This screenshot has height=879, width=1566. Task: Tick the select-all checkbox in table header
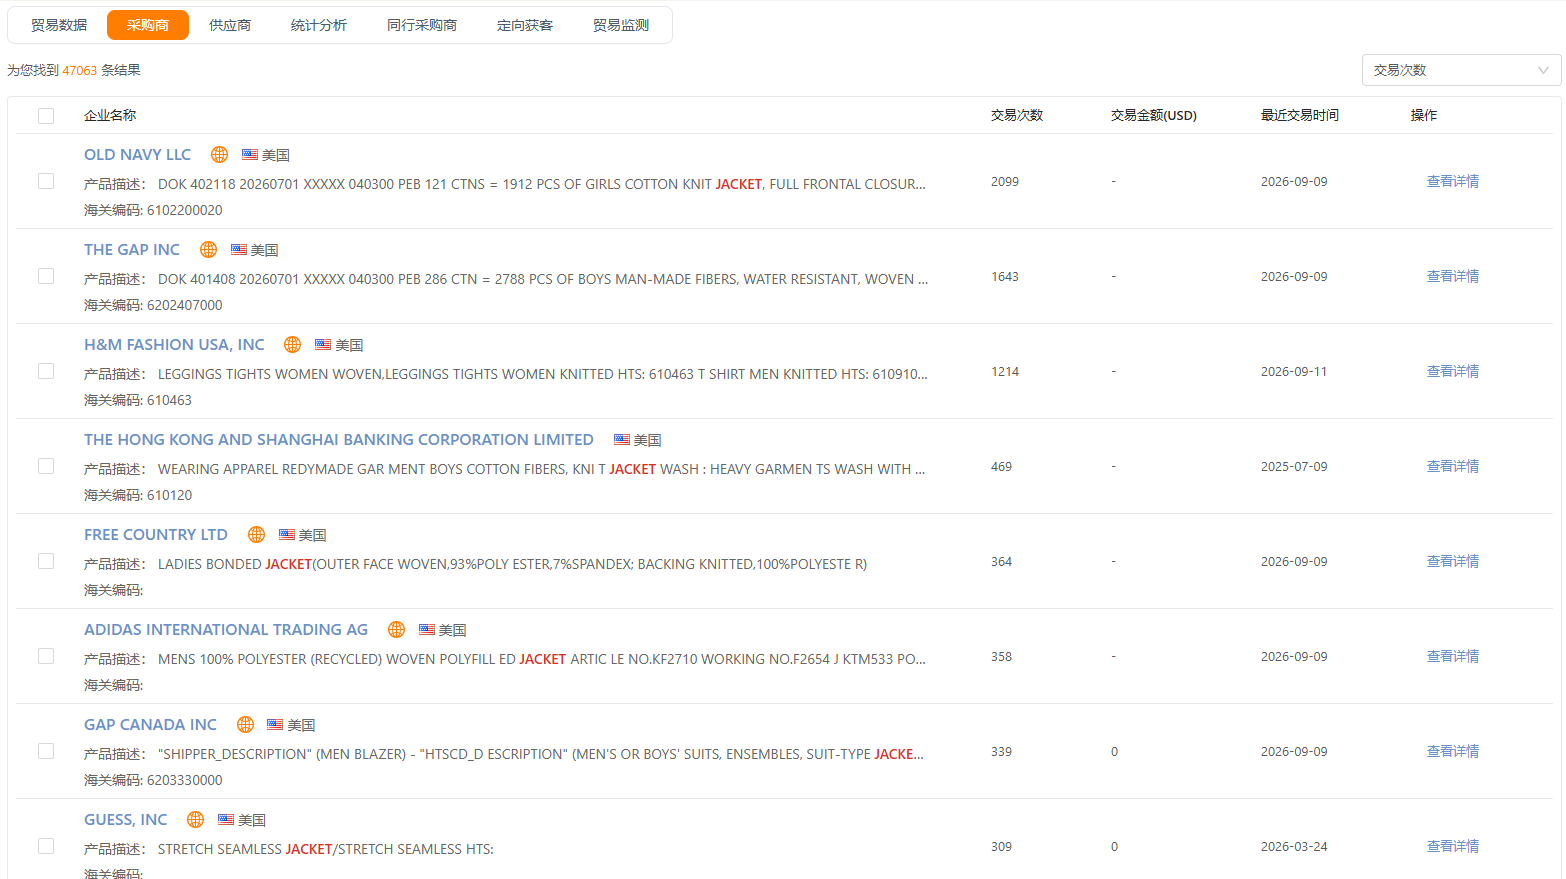pyautogui.click(x=46, y=116)
